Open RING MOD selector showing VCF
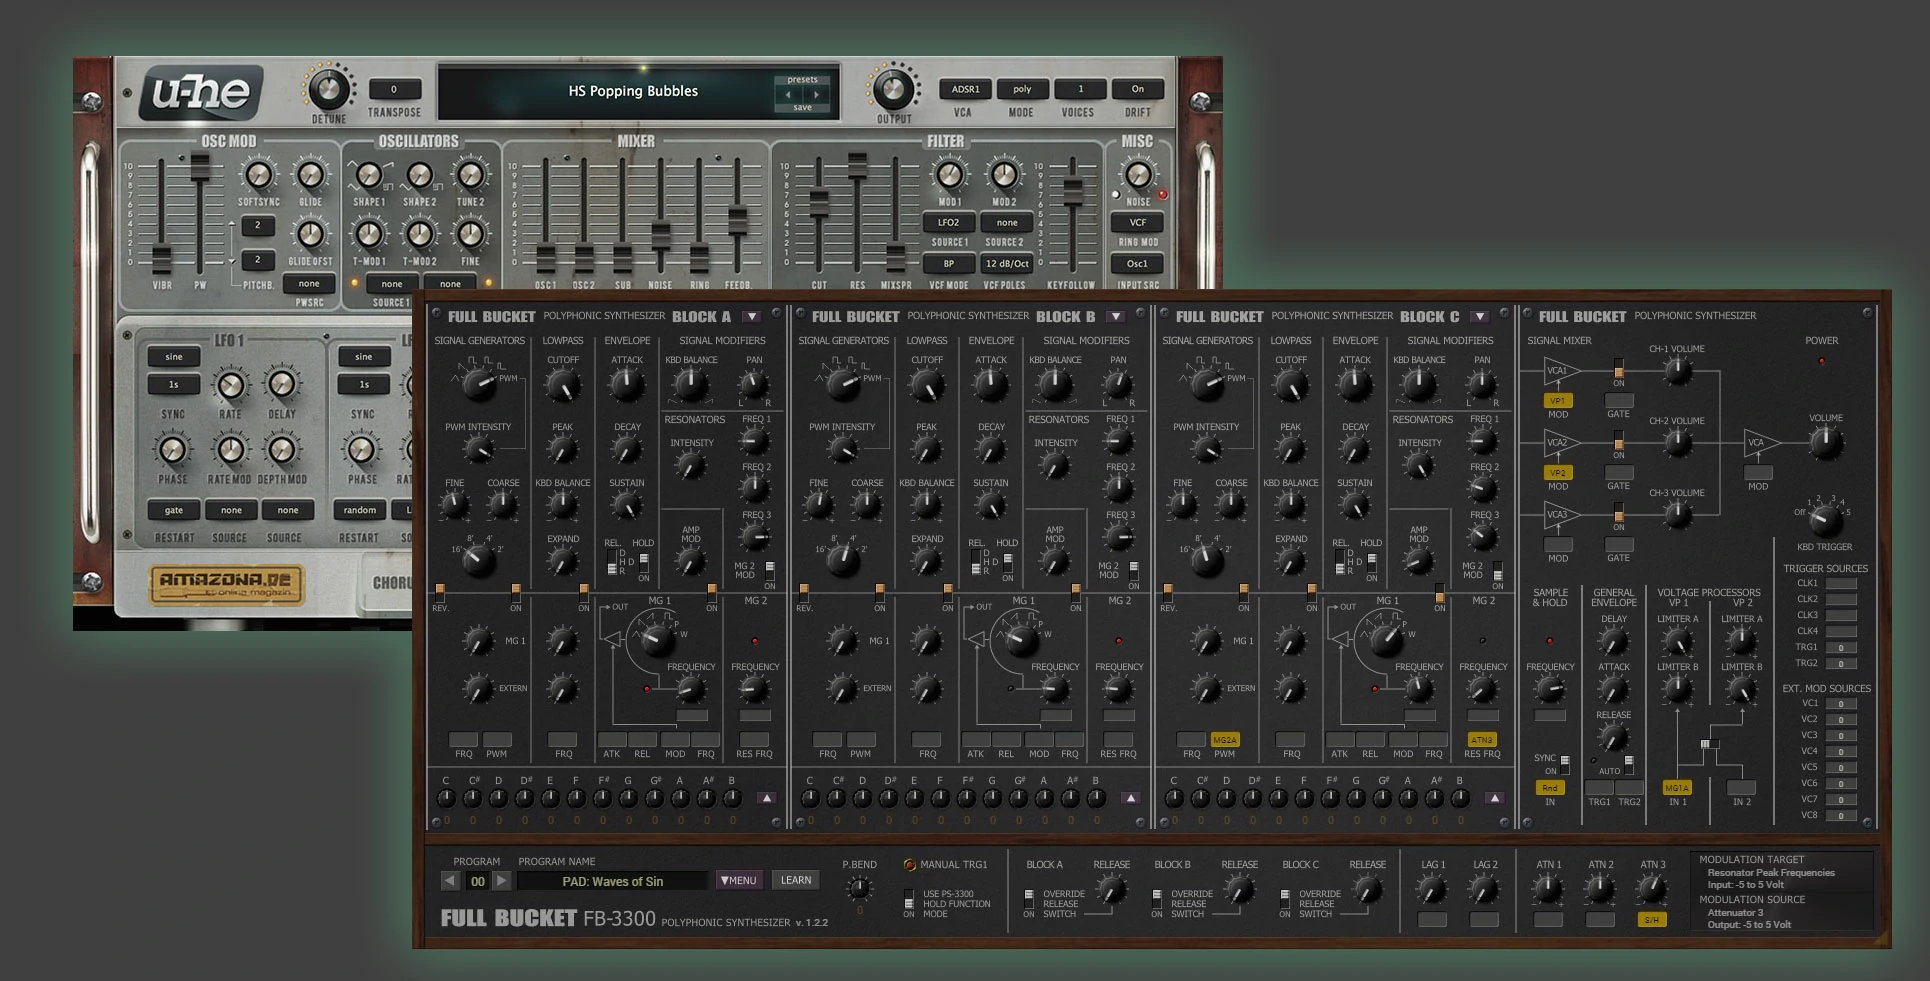The width and height of the screenshot is (1930, 981). tap(1138, 222)
